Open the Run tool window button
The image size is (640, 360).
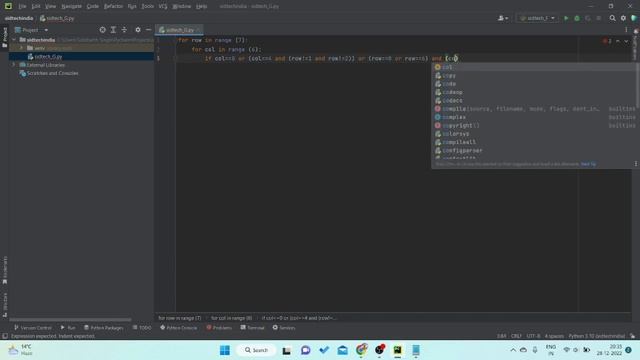(68, 327)
